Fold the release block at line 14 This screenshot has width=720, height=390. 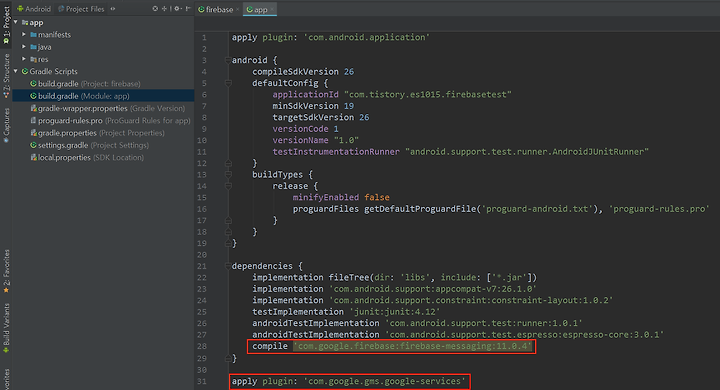tap(228, 186)
